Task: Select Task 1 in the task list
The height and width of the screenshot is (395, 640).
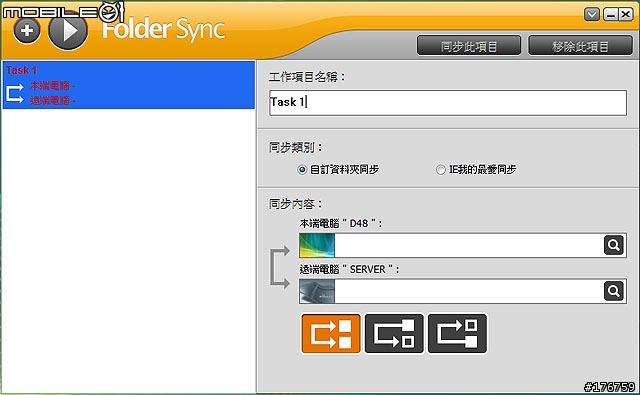Action: (129, 85)
